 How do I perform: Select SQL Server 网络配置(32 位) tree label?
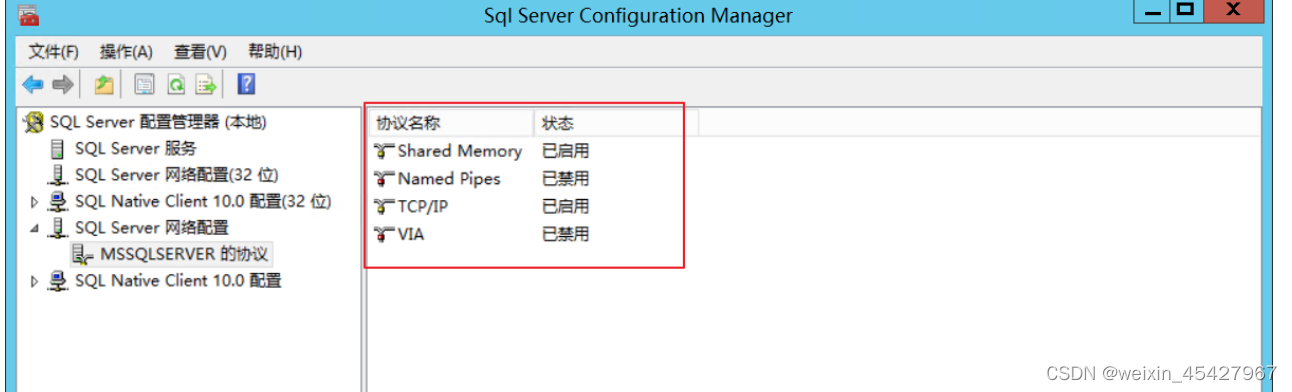click(177, 175)
